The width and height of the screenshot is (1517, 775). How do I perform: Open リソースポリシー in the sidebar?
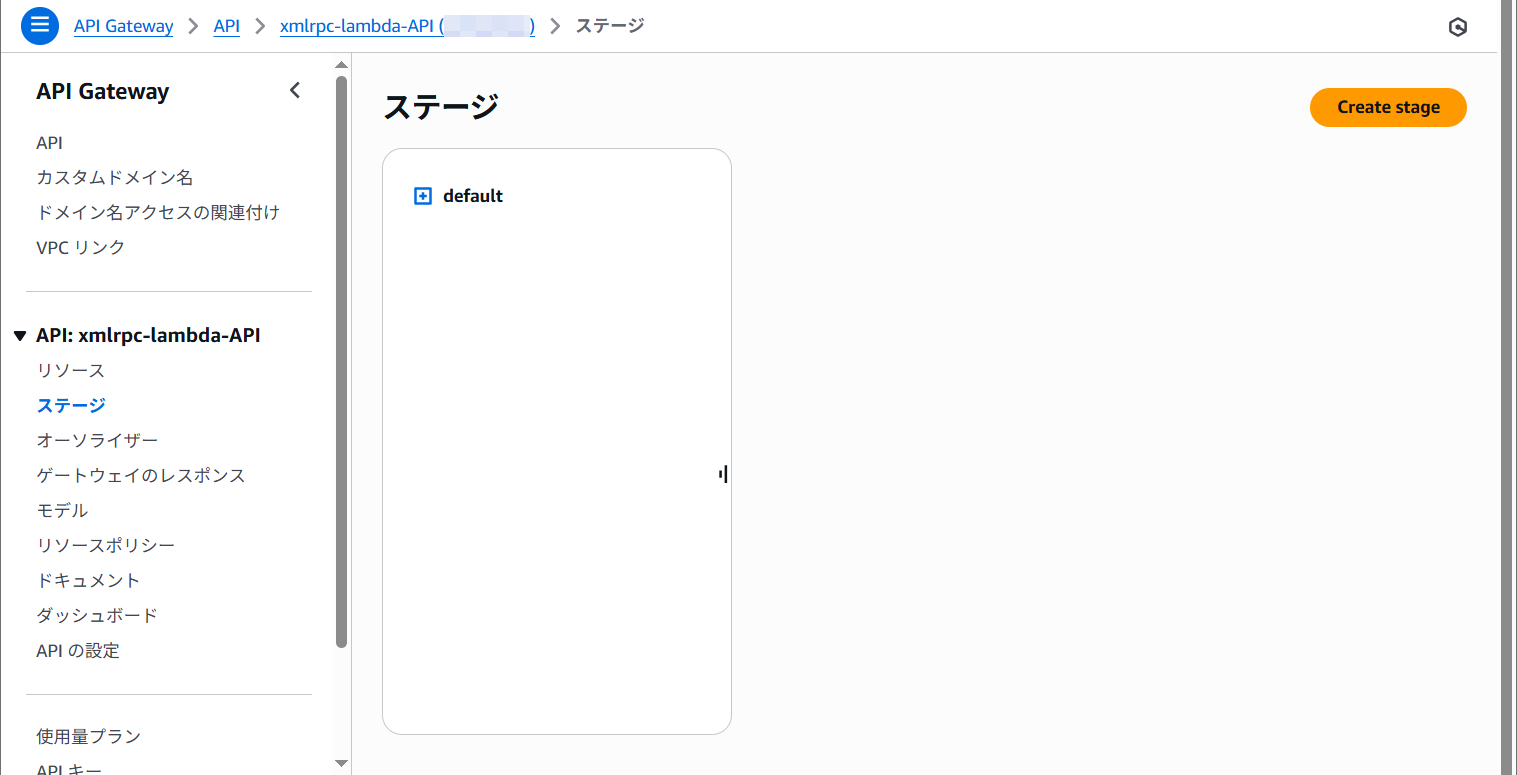(x=105, y=546)
